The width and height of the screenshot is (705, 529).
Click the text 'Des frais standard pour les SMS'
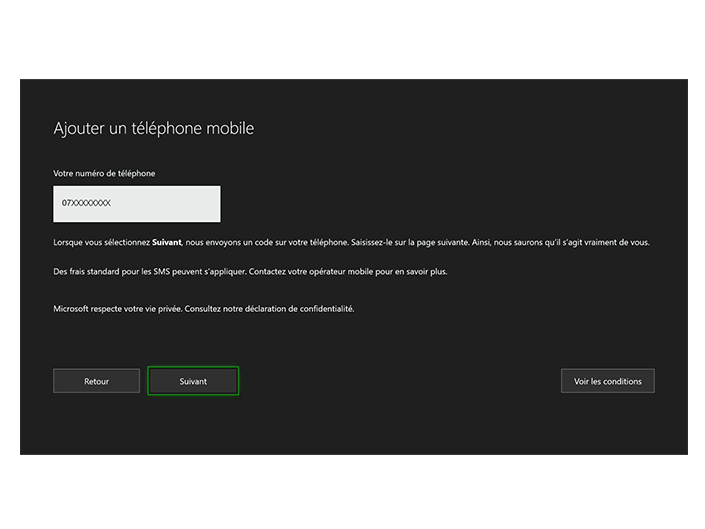click(112, 271)
